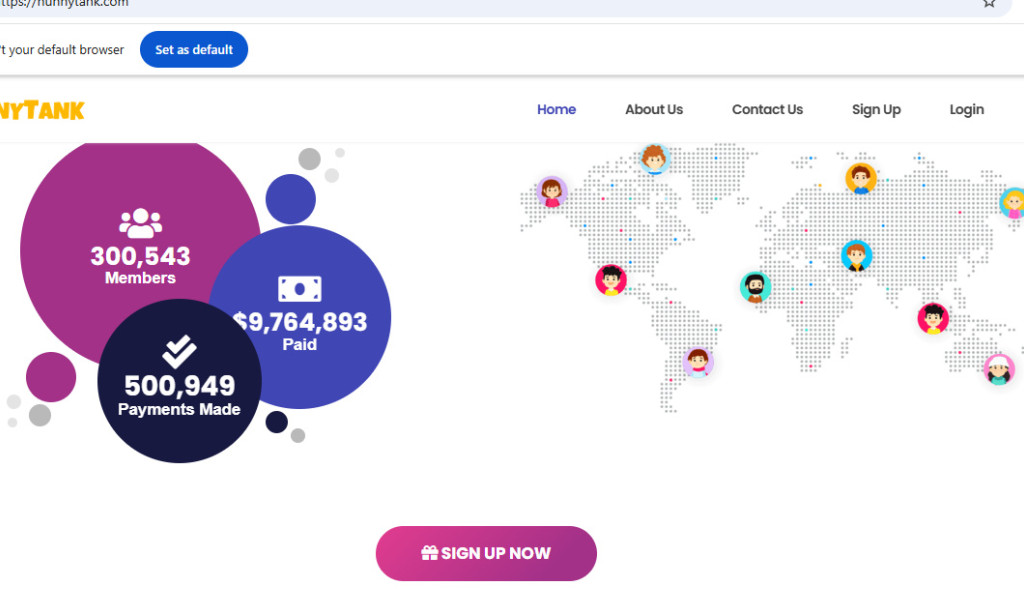Open the Home tab in navigation

pos(556,109)
